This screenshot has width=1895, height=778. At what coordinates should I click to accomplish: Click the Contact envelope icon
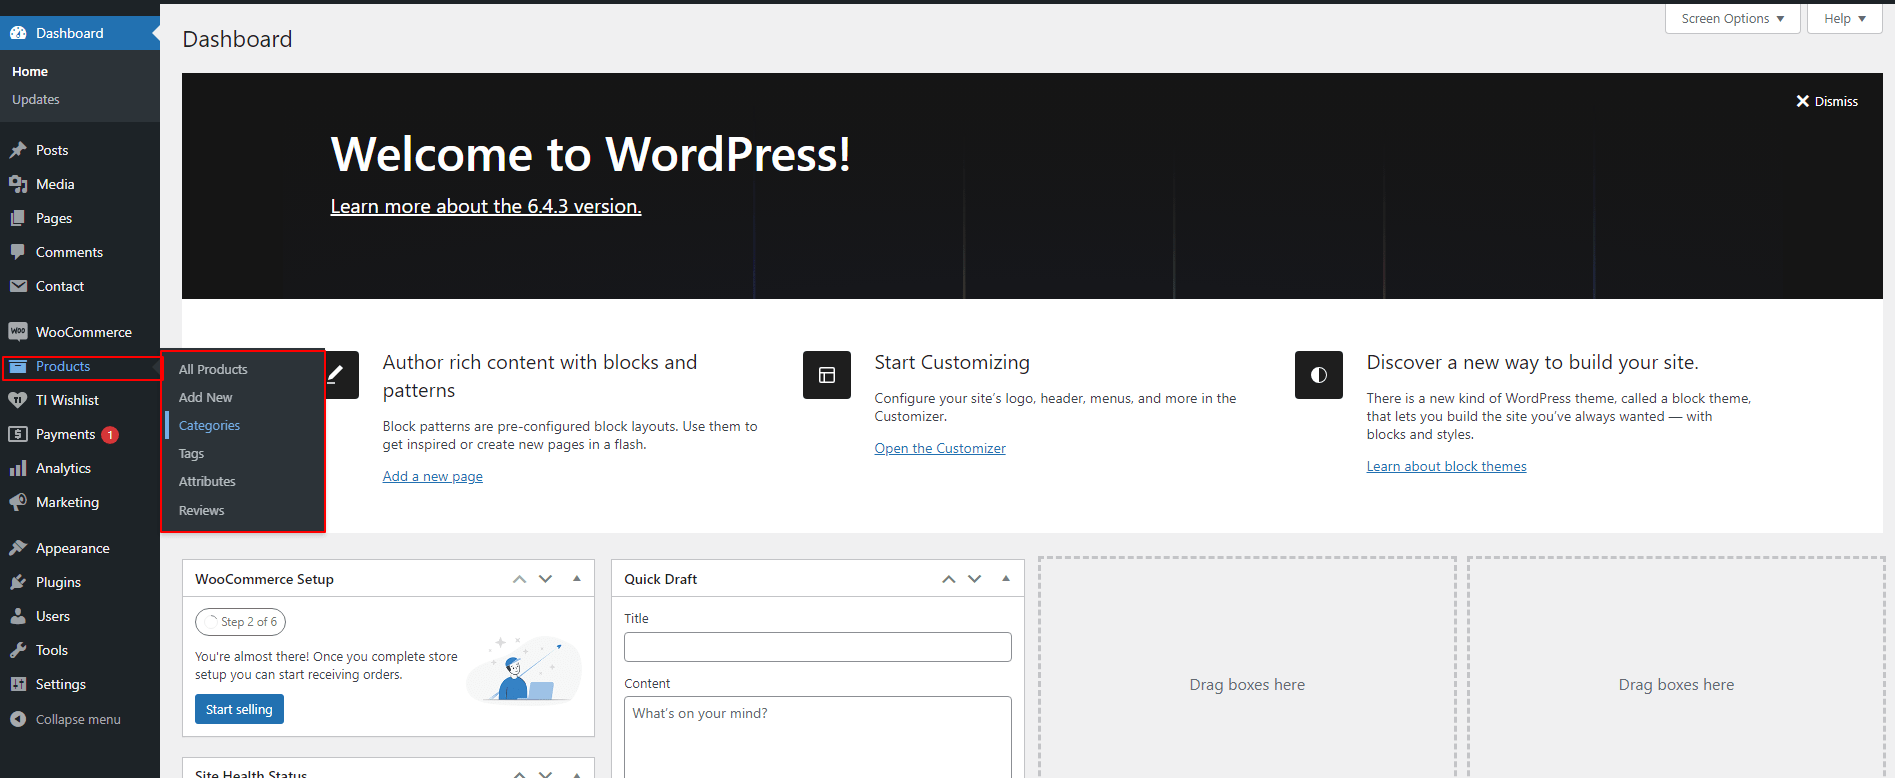[x=18, y=286]
